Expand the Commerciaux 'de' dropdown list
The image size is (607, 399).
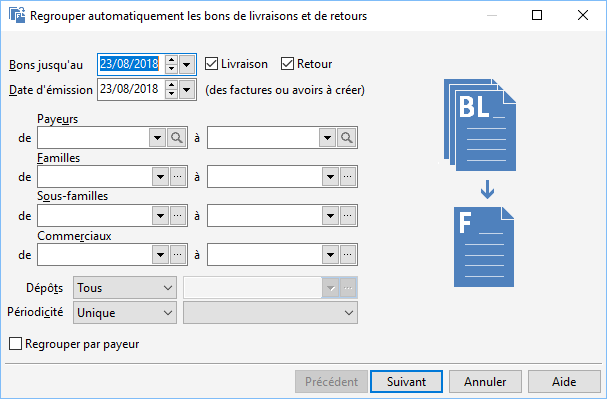tap(160, 254)
